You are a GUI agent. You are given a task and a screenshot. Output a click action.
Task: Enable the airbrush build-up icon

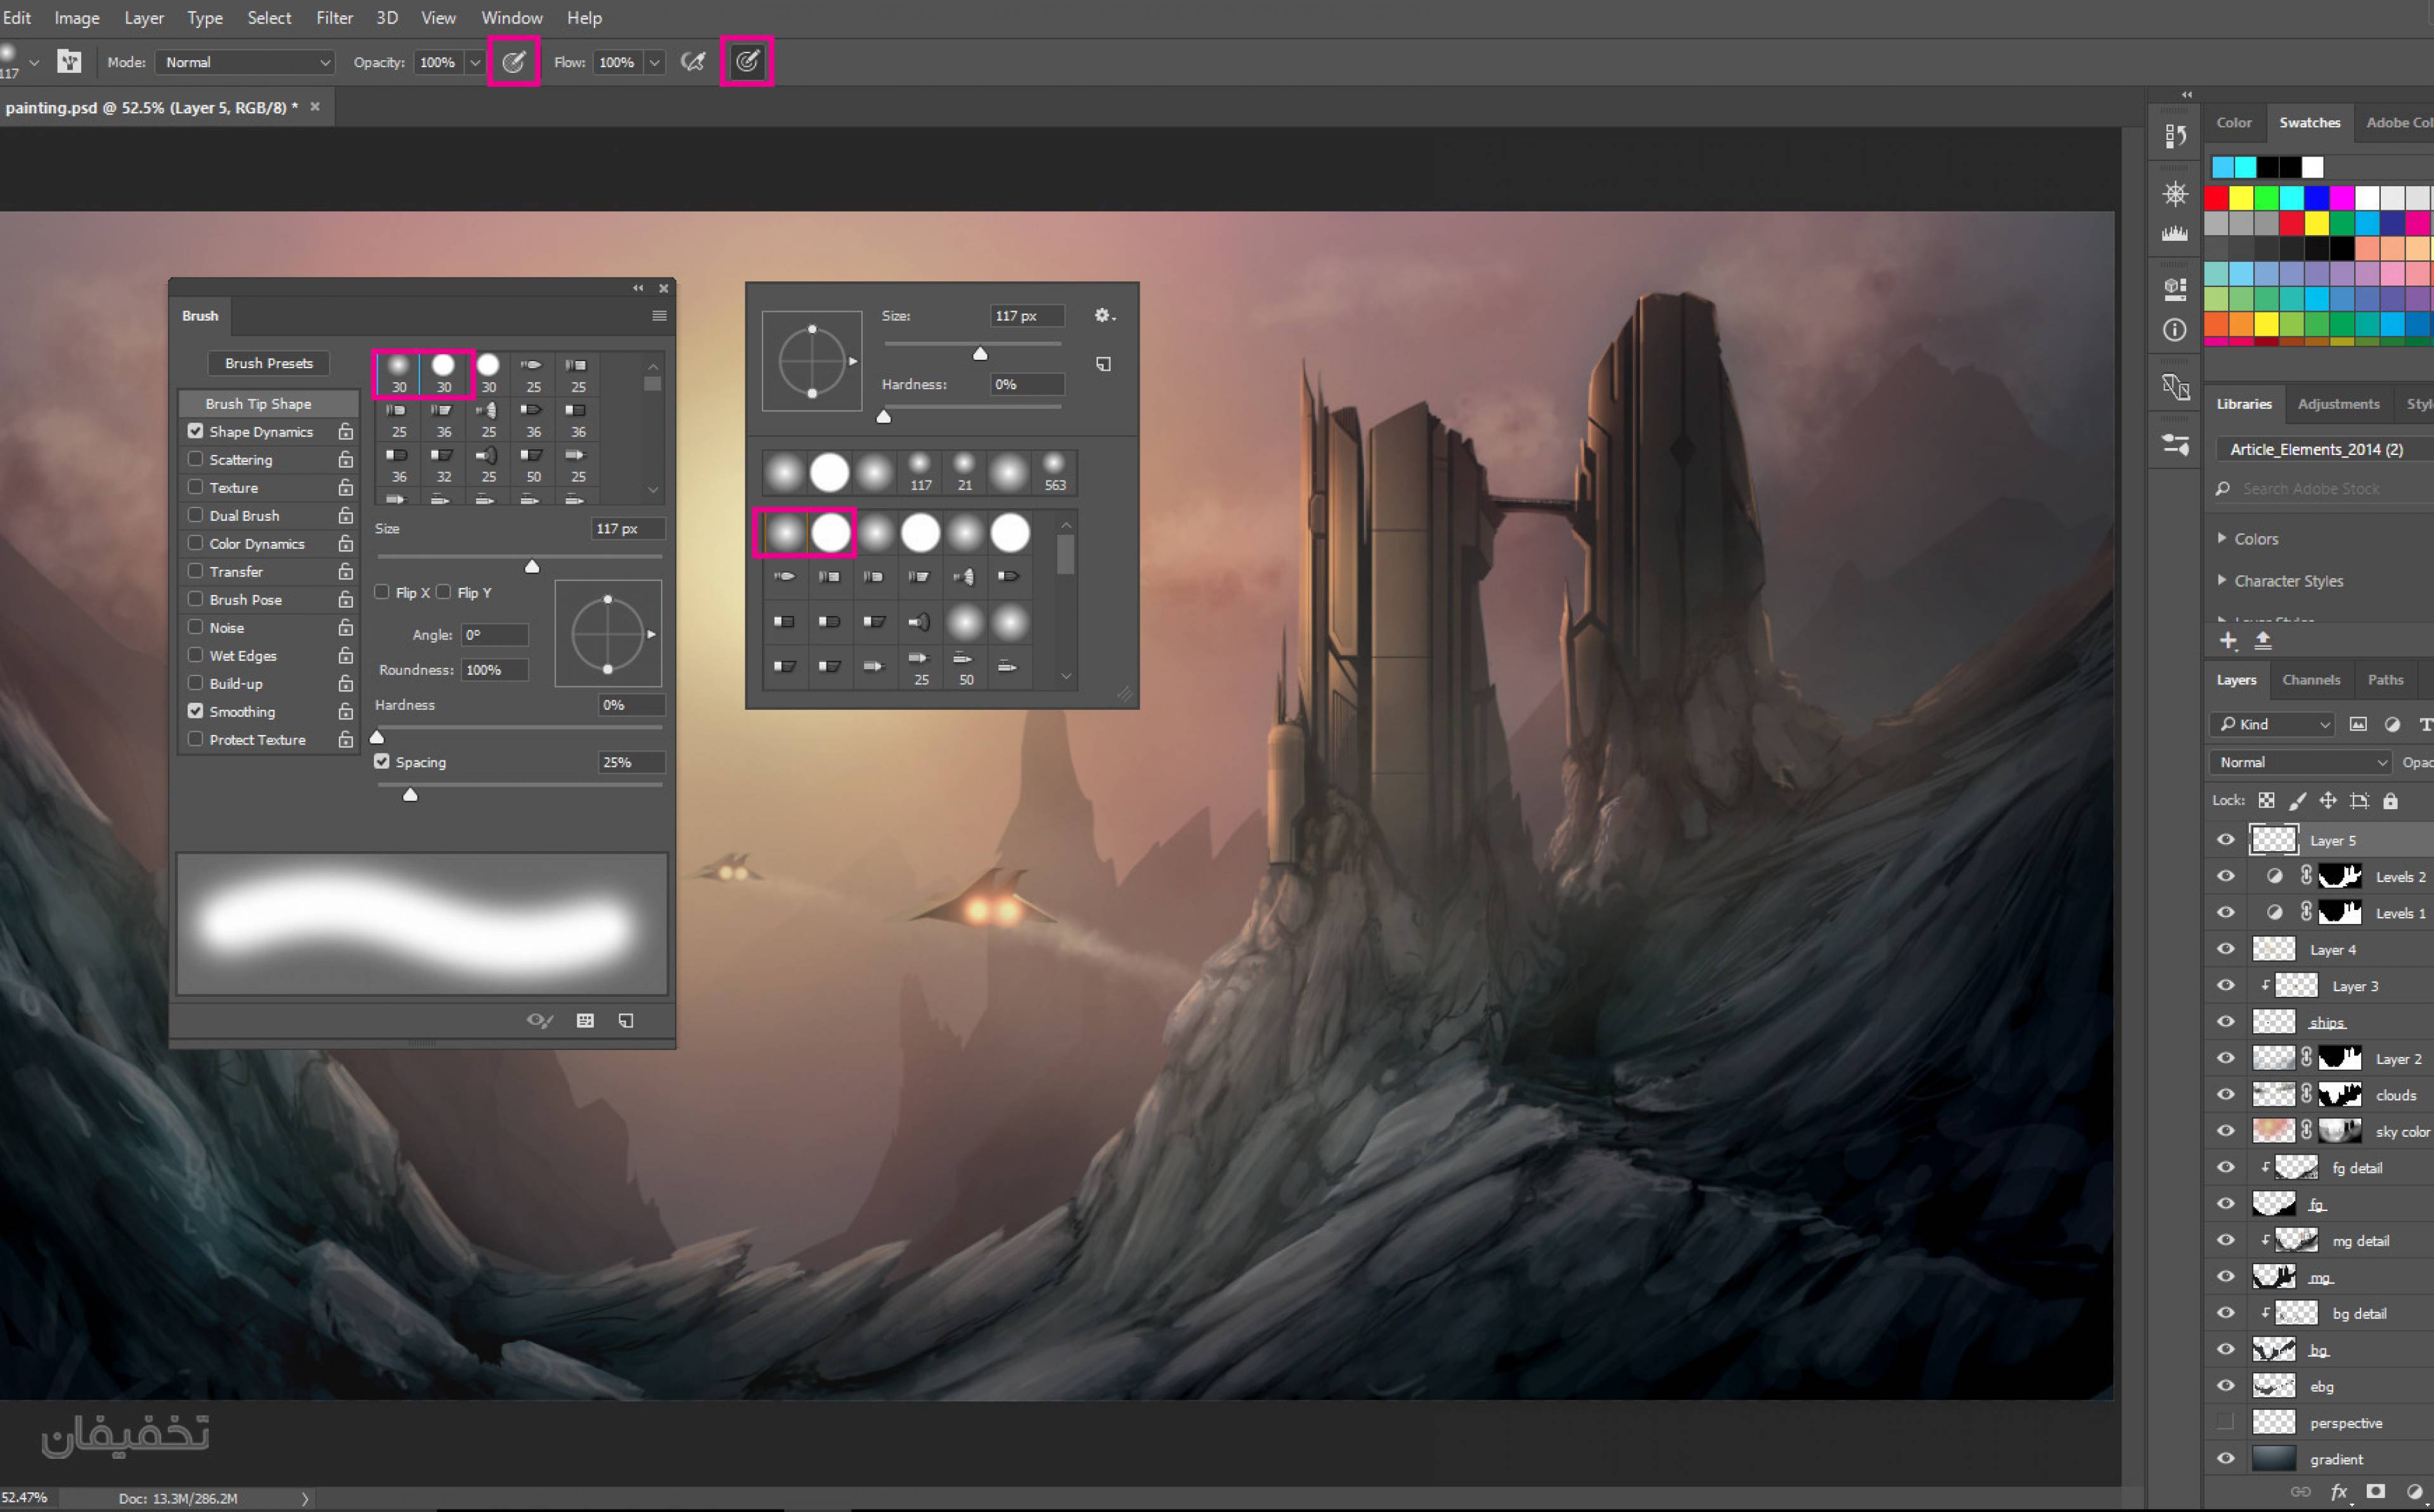coord(693,62)
